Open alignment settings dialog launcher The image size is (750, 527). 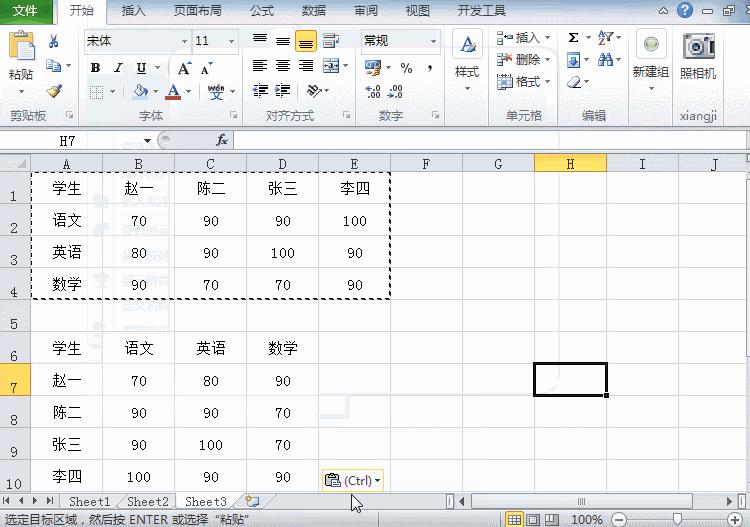point(346,115)
